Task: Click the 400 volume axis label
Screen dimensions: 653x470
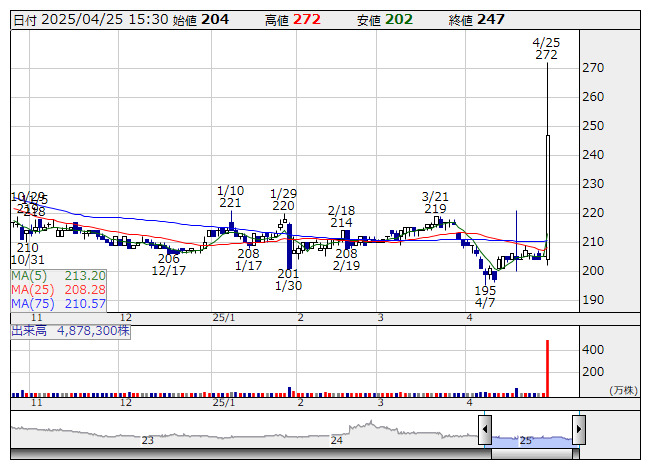Action: [593, 350]
